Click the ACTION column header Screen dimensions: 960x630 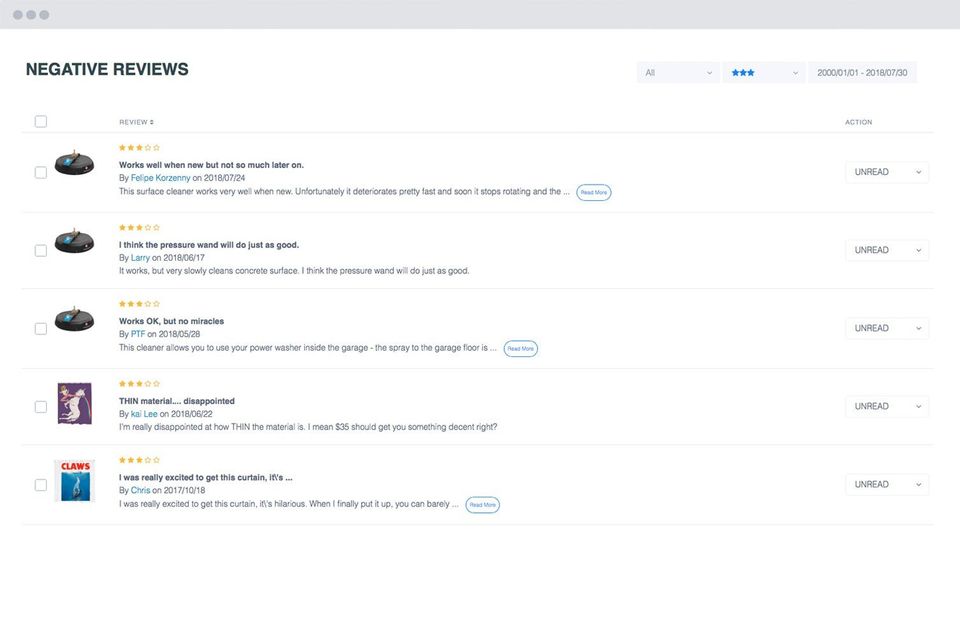[x=858, y=122]
